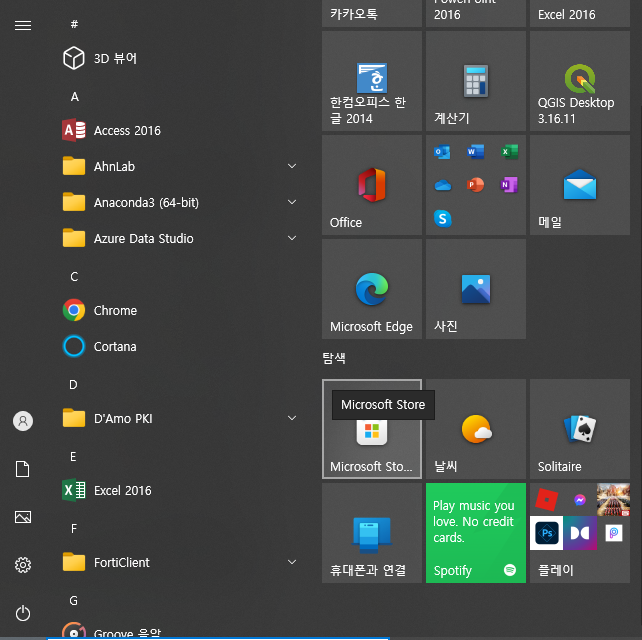Open Cortana from the app list
Image resolution: width=642 pixels, height=640 pixels.
pyautogui.click(x=178, y=346)
